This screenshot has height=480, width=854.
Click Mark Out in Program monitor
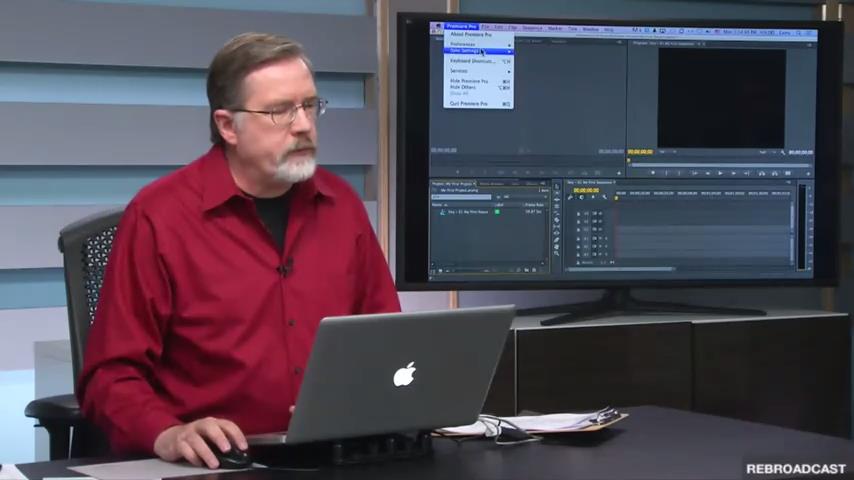[679, 173]
